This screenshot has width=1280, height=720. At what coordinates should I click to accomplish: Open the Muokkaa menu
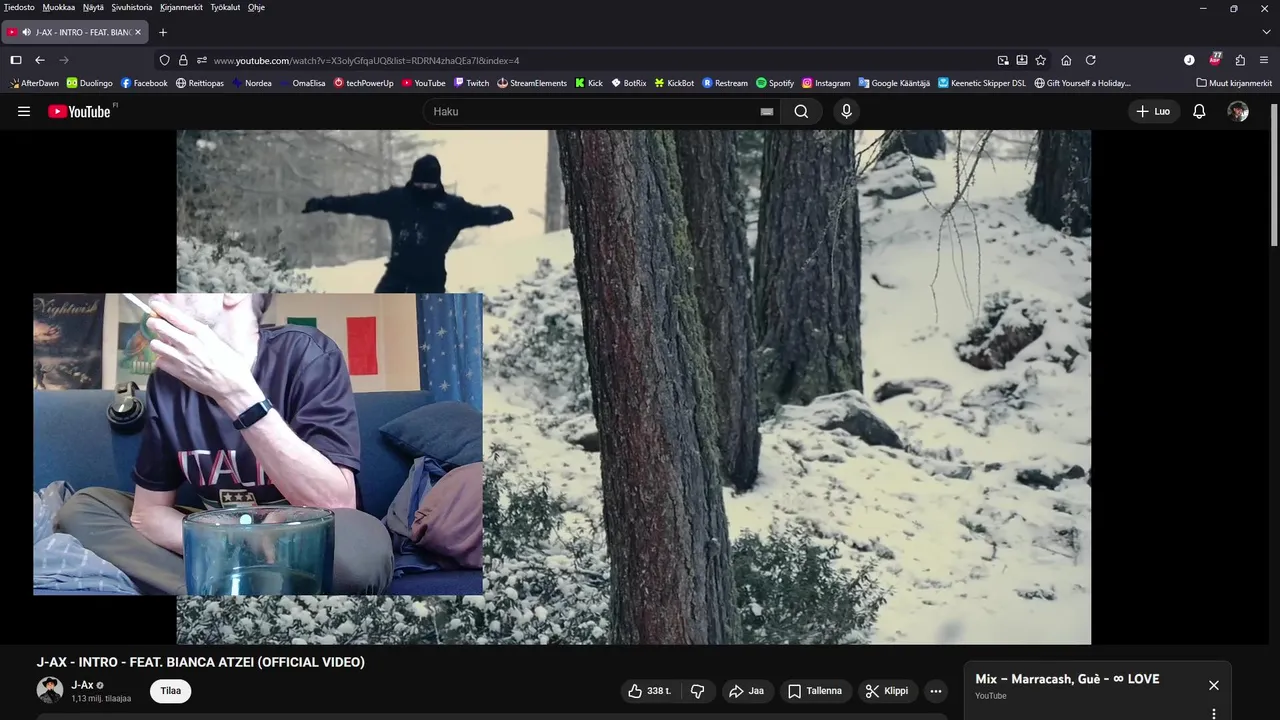(x=59, y=7)
